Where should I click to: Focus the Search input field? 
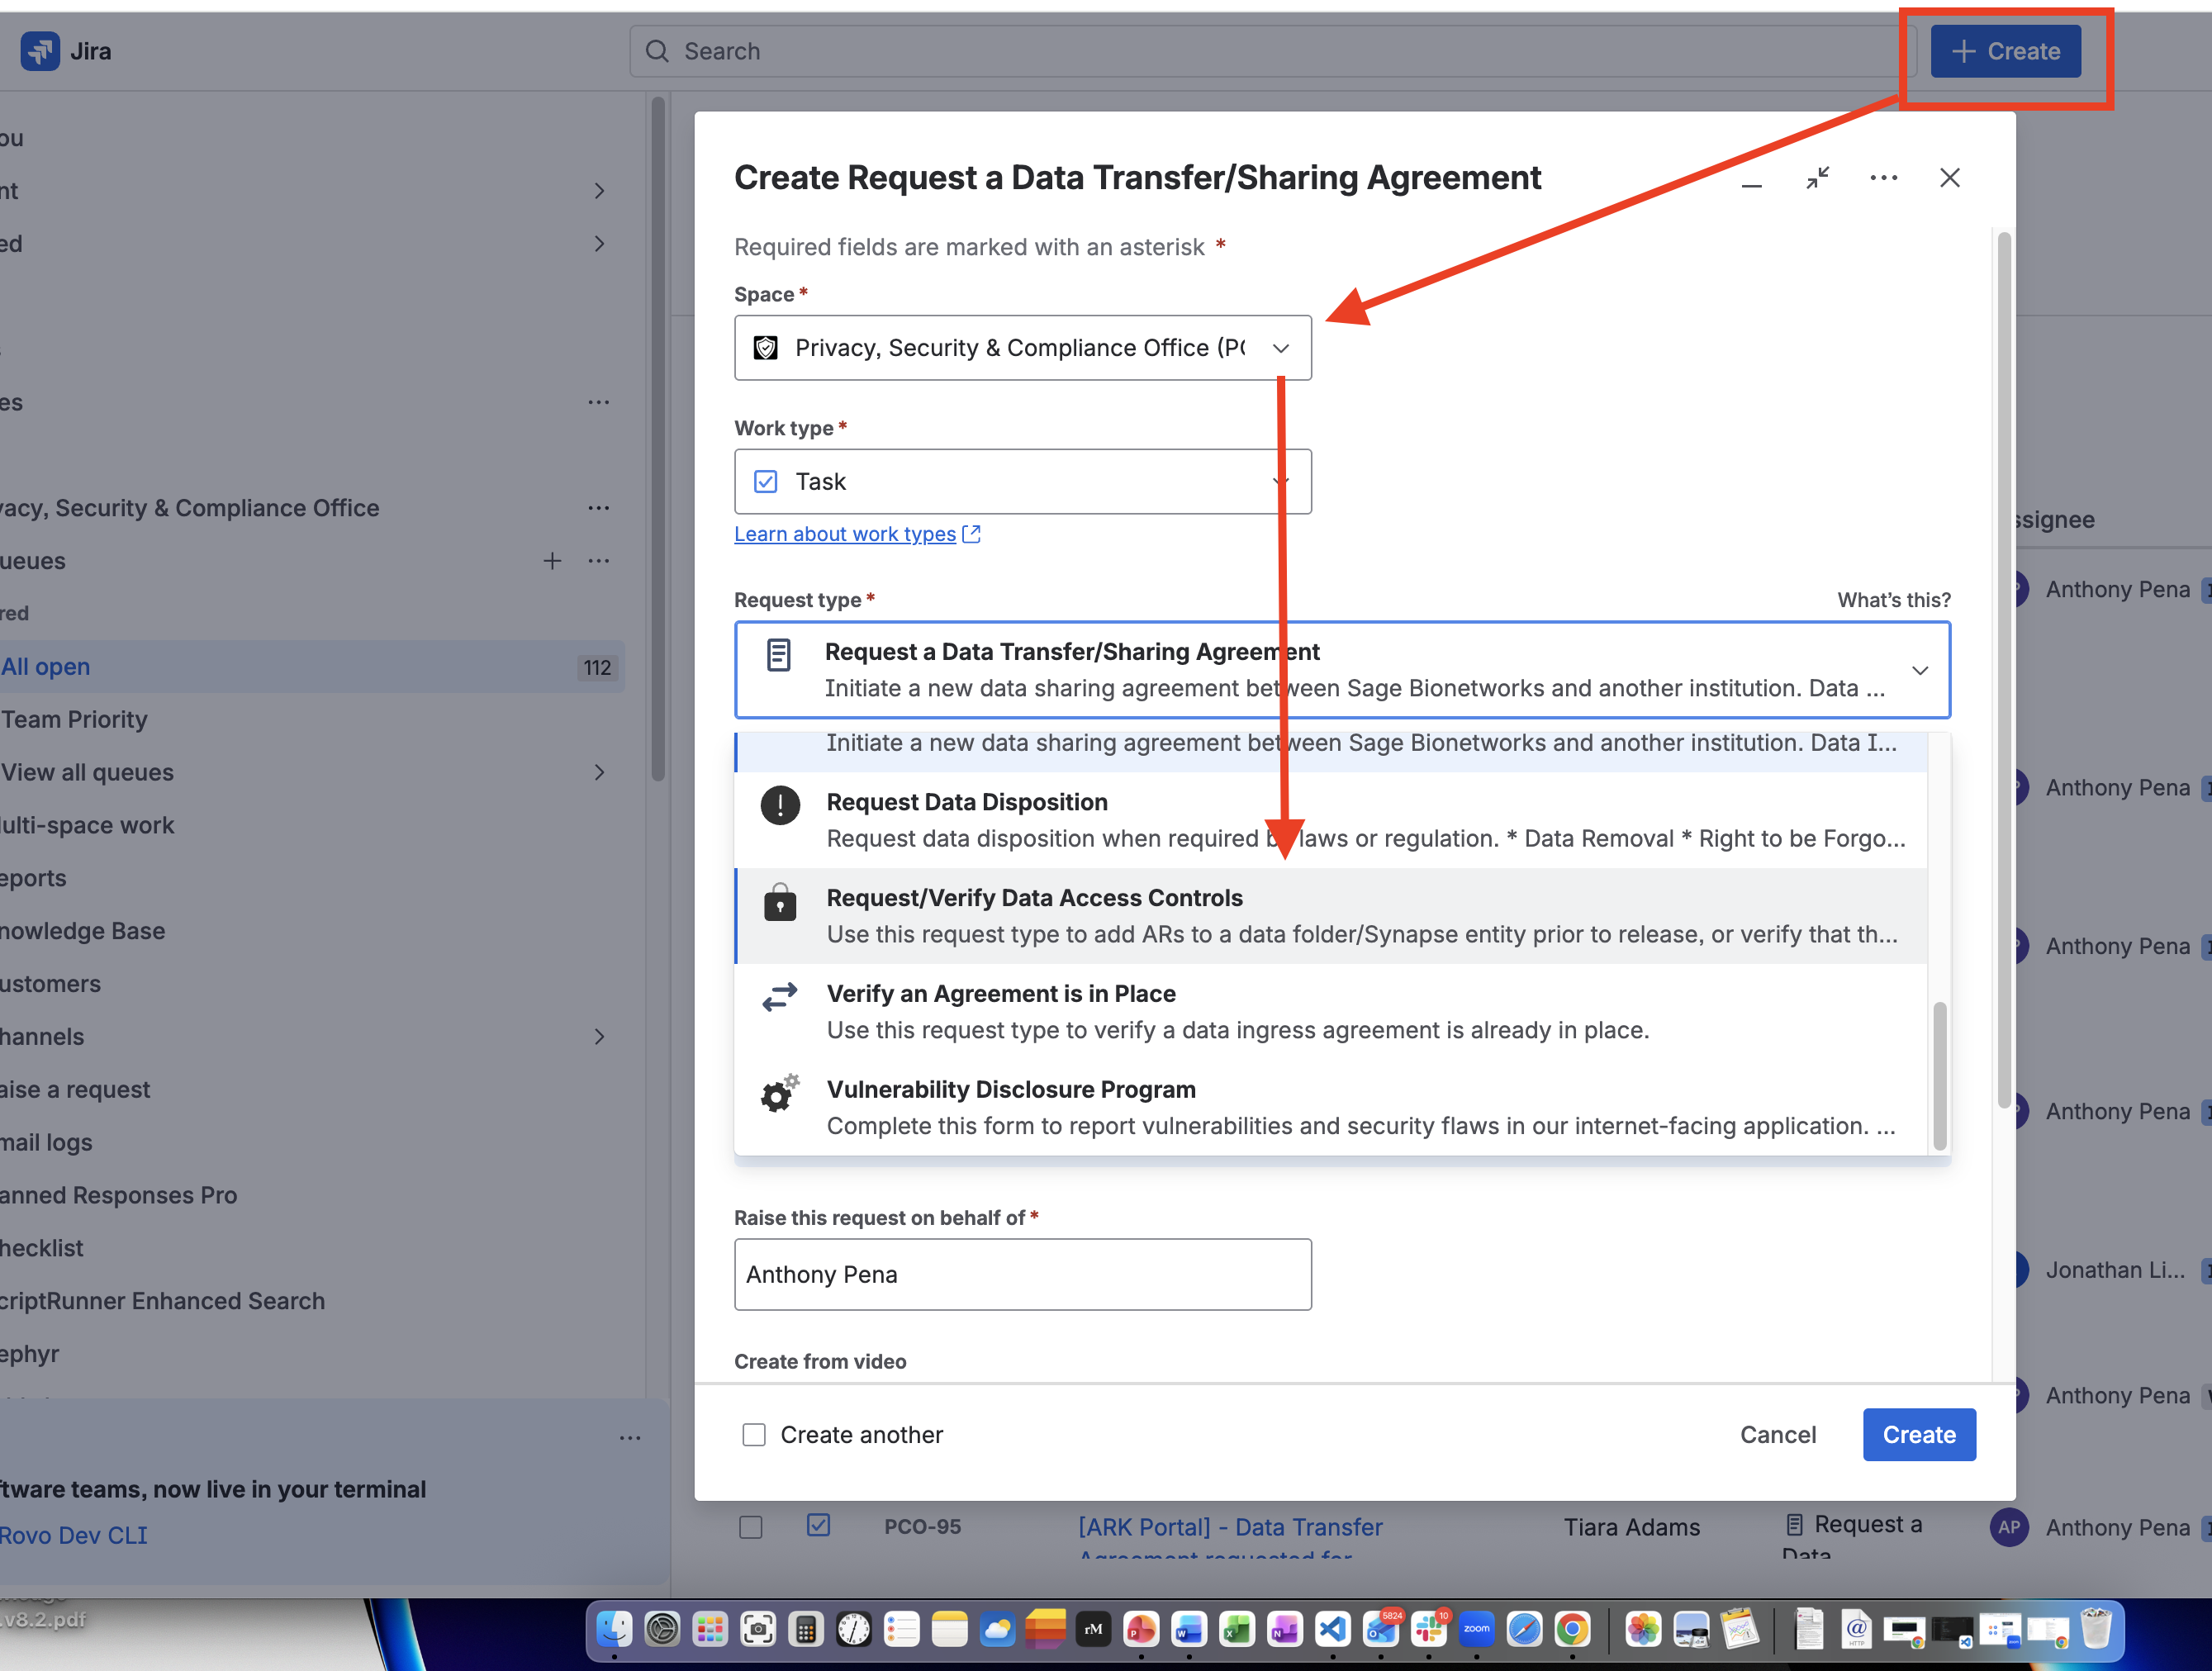point(1272,51)
